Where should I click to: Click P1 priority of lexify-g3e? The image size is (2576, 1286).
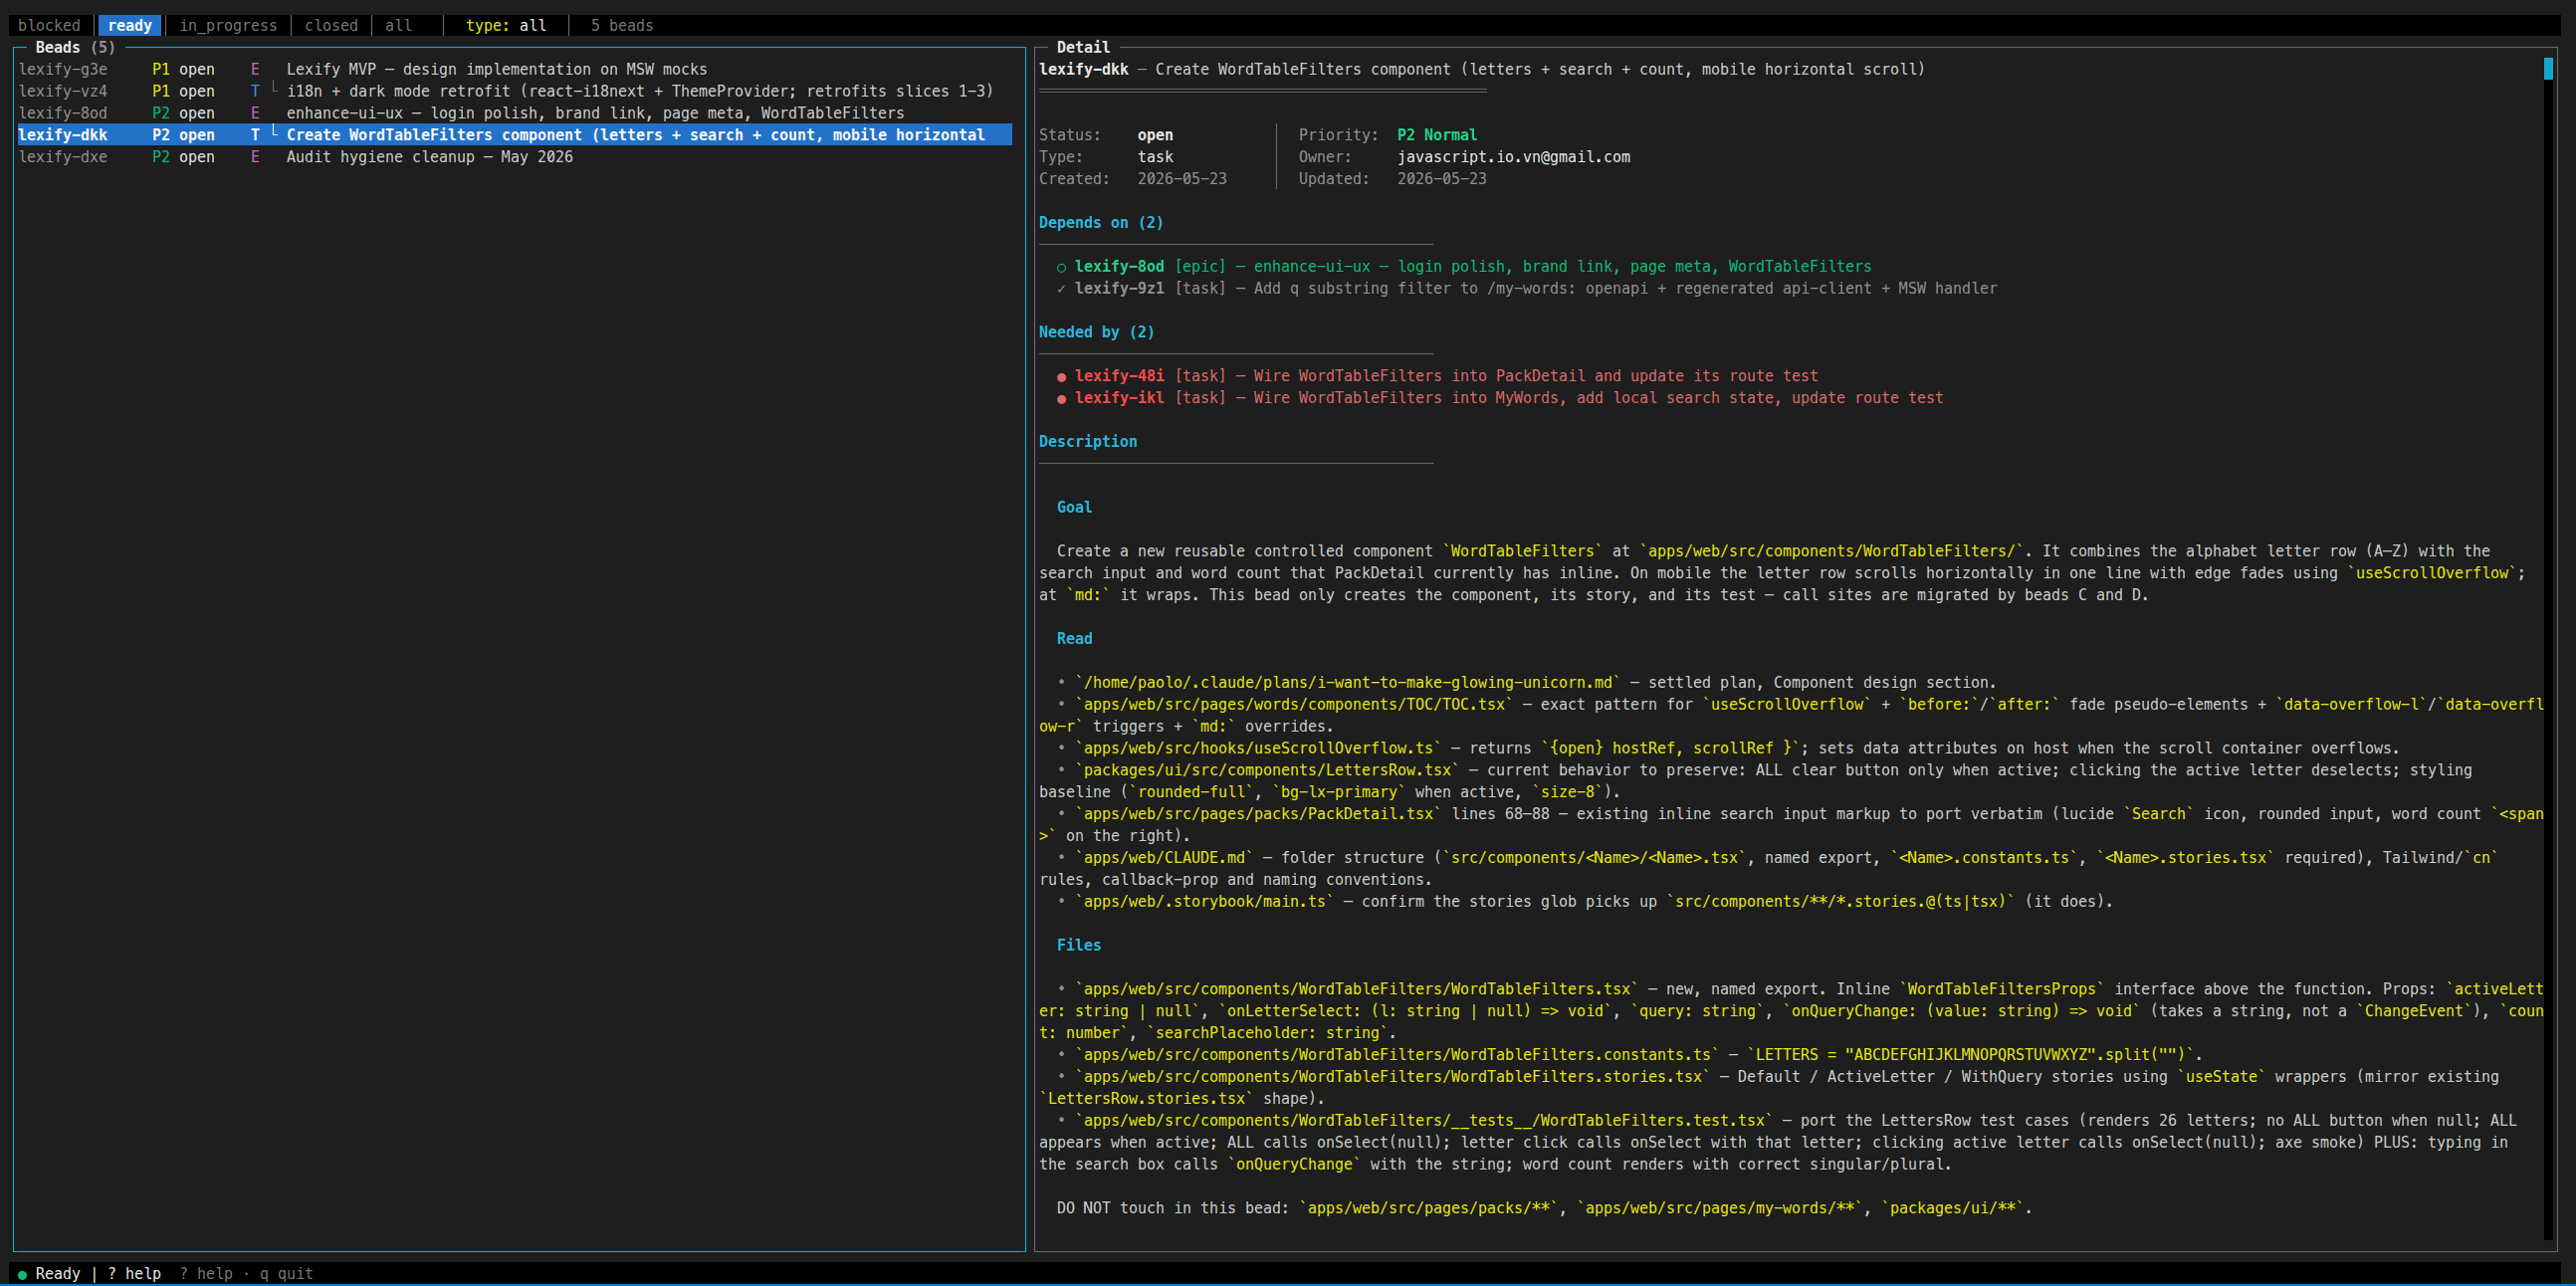pyautogui.click(x=161, y=69)
